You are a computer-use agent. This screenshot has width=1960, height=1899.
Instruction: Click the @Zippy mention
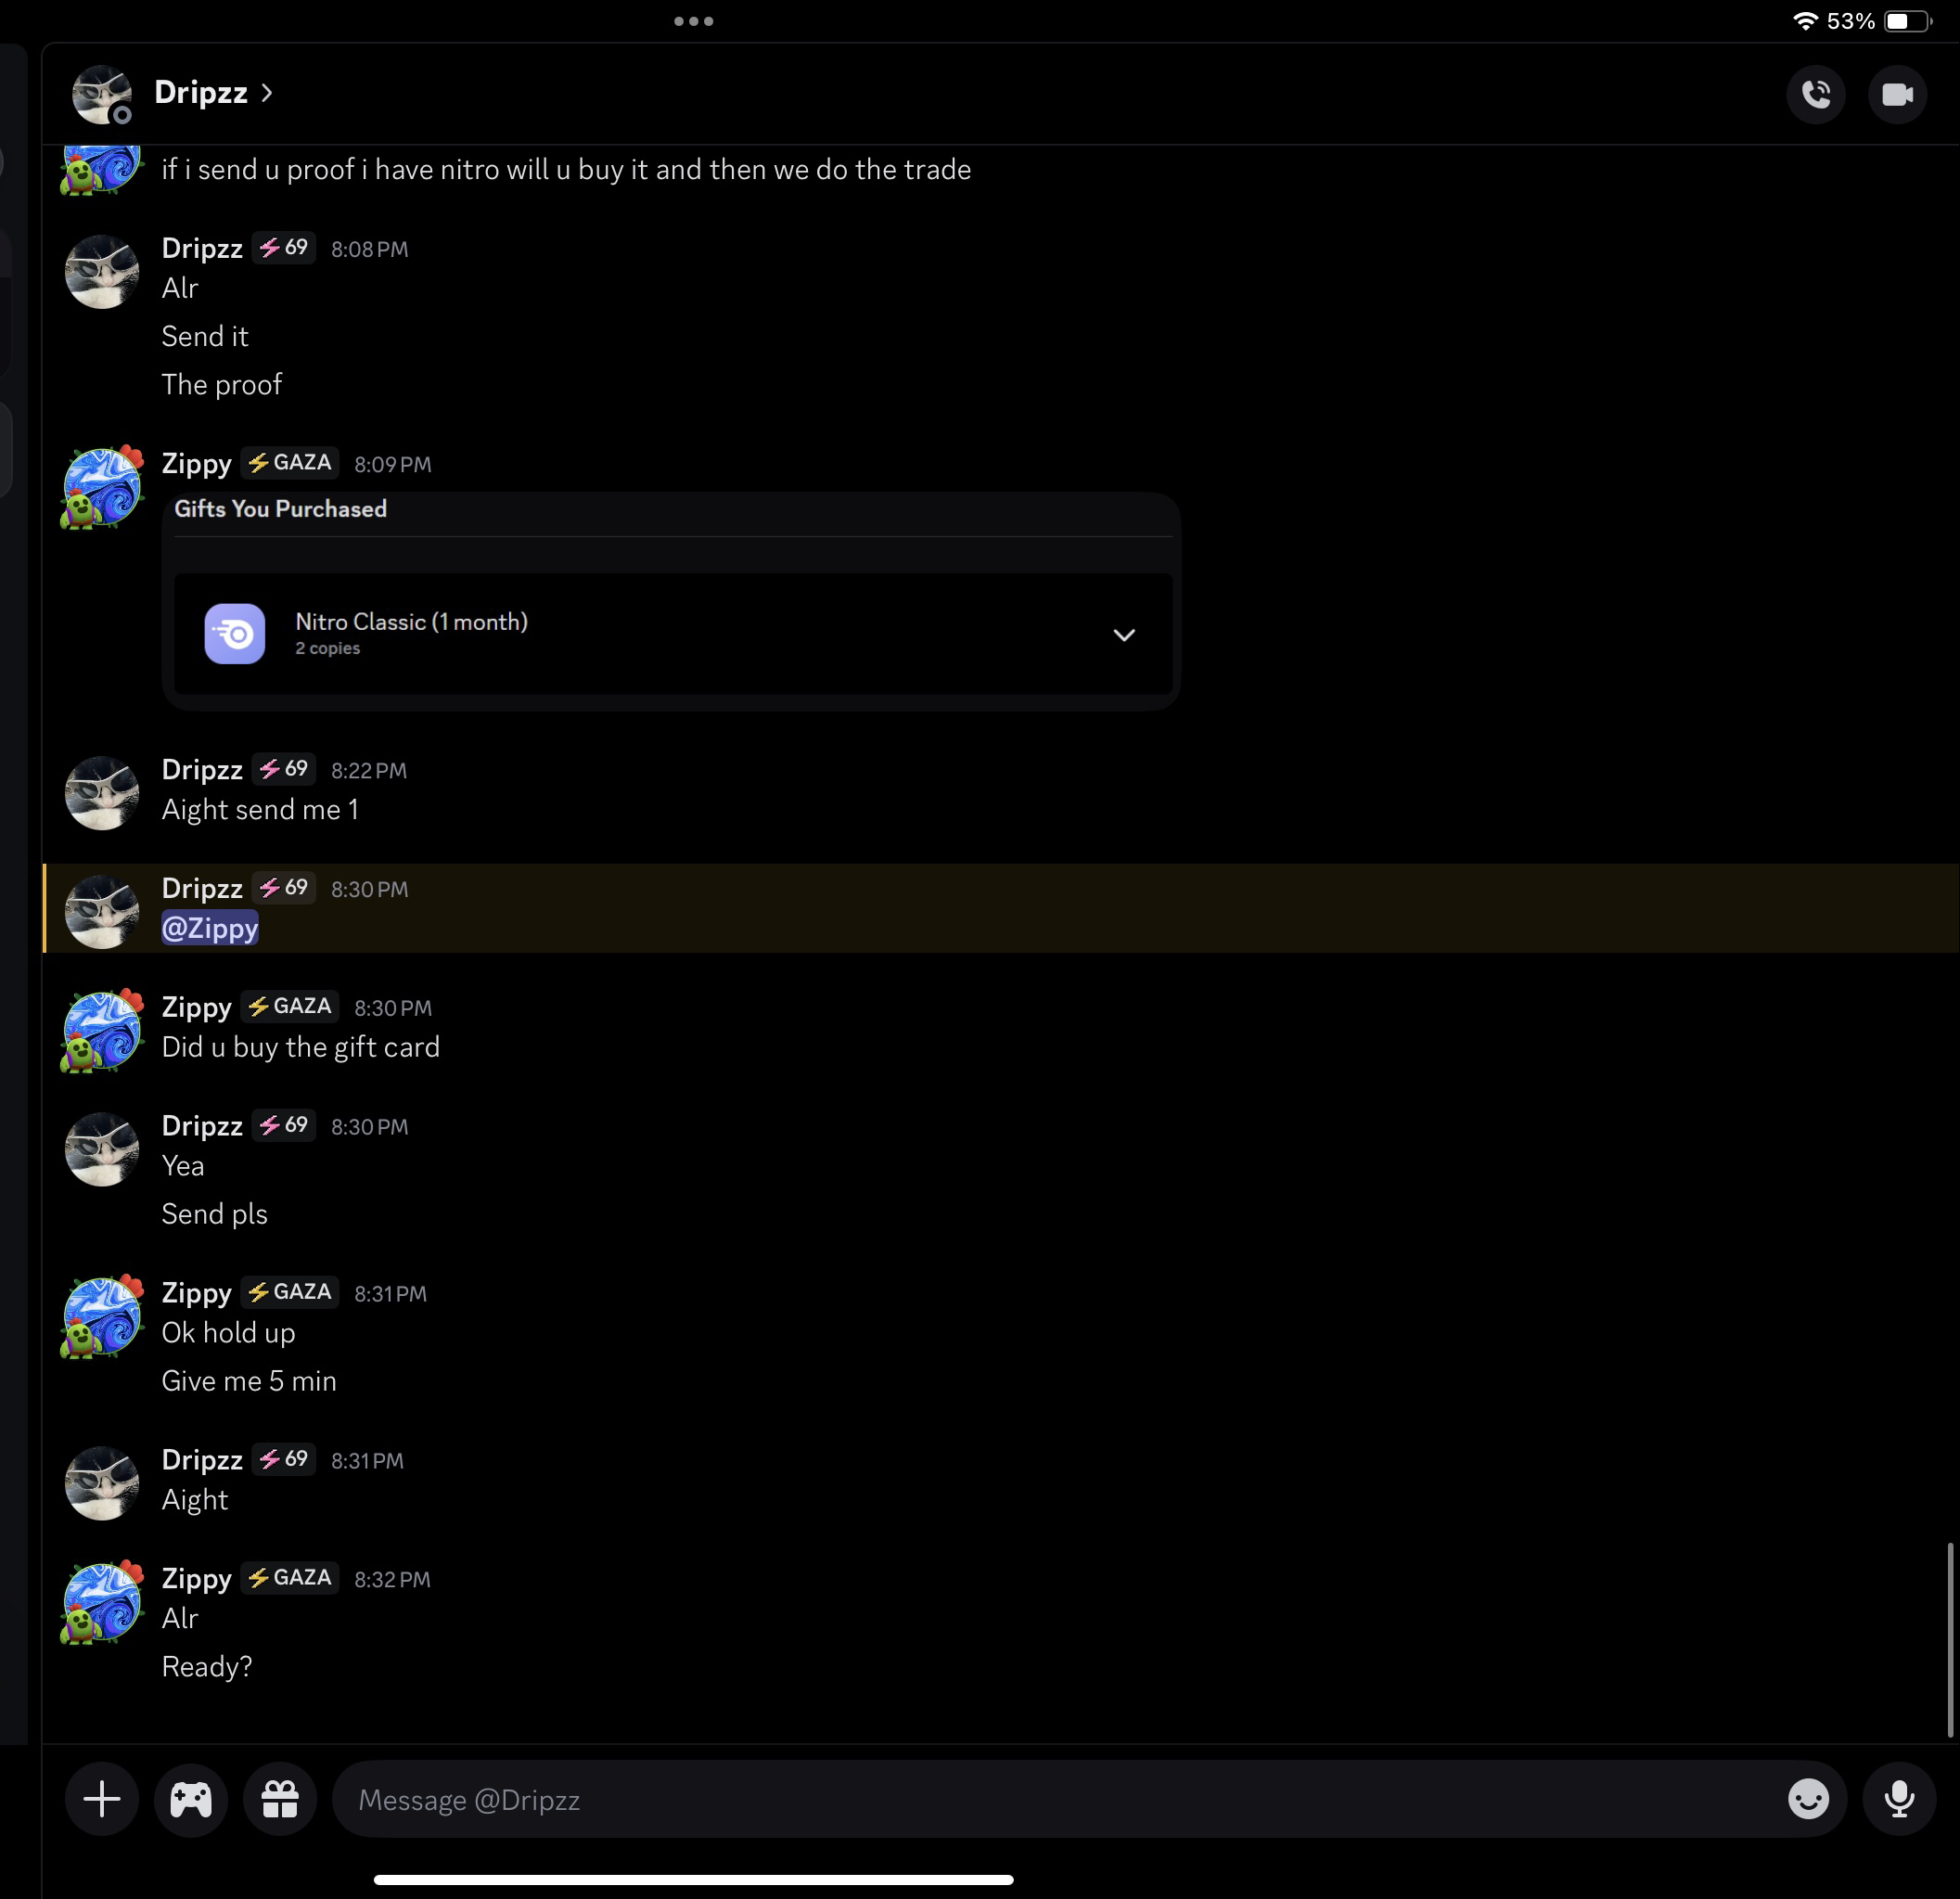[210, 928]
